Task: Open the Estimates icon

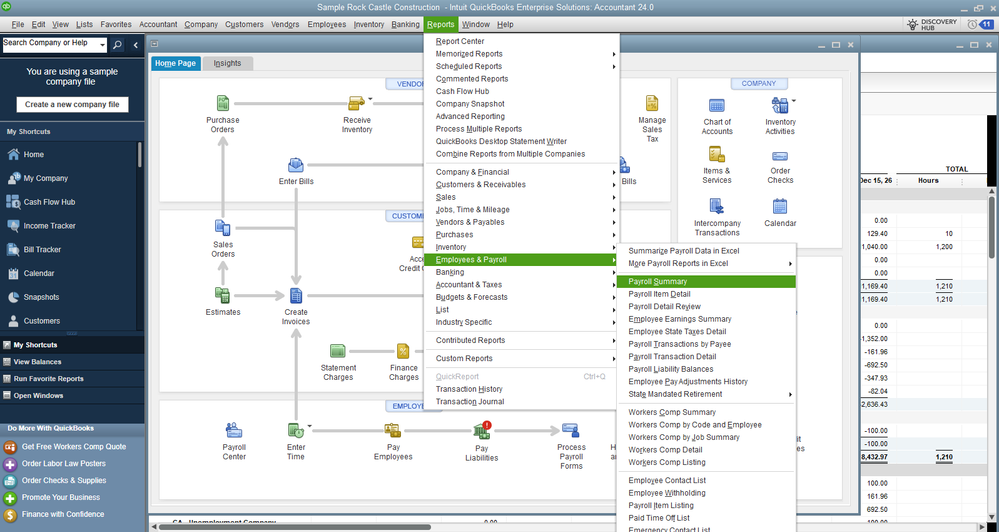Action: (x=222, y=295)
